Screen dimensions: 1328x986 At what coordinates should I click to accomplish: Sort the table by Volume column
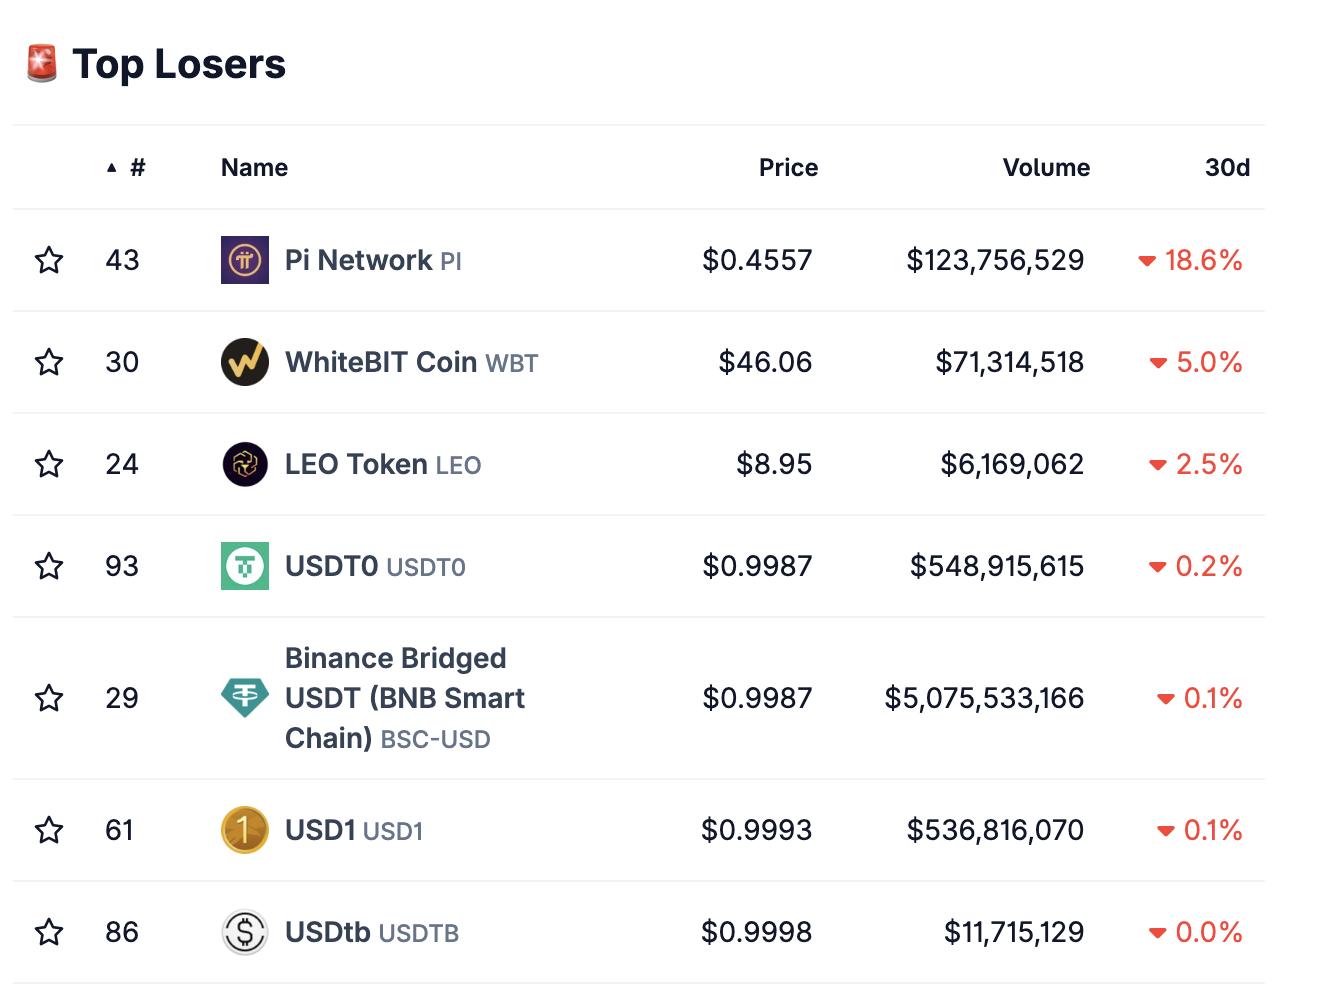(x=1046, y=167)
